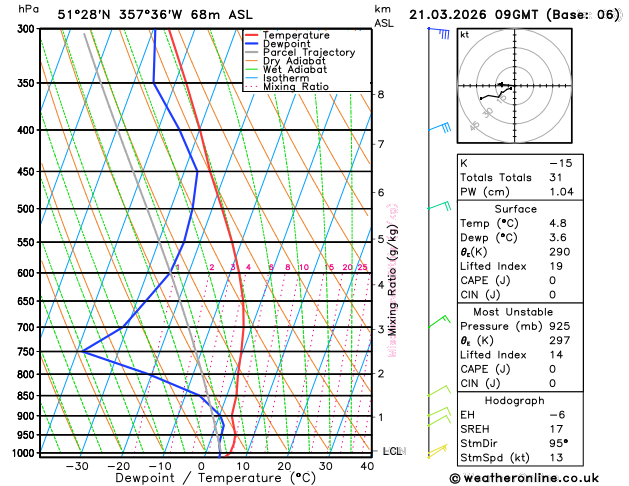Click the mixing ratio 10 label at 600 hPa
Screen dimensions: 629x486
(x=304, y=267)
